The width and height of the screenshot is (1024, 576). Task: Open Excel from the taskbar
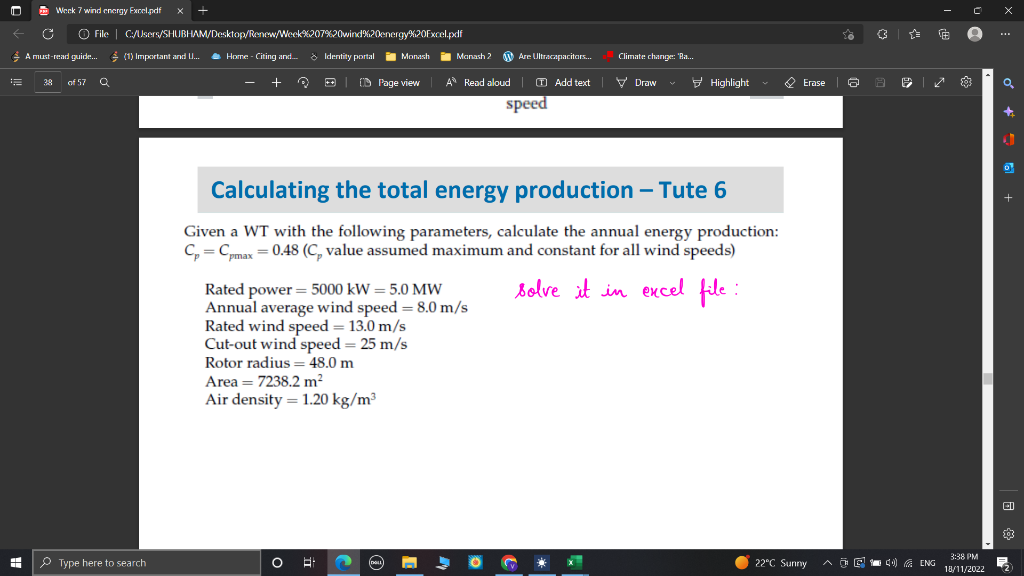(573, 562)
